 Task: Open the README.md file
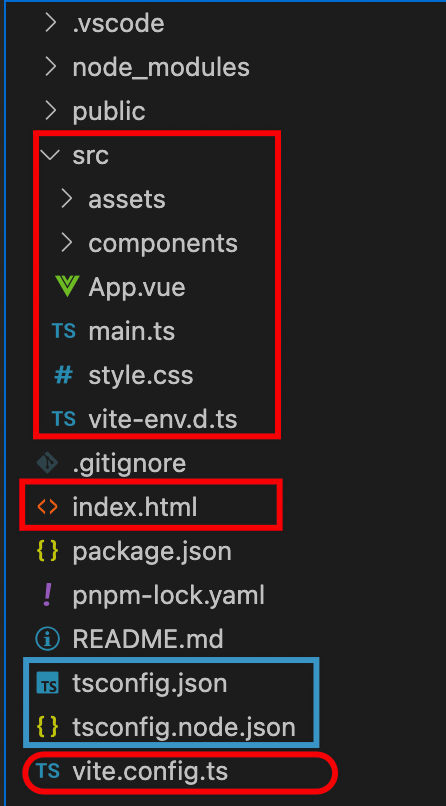[148, 639]
